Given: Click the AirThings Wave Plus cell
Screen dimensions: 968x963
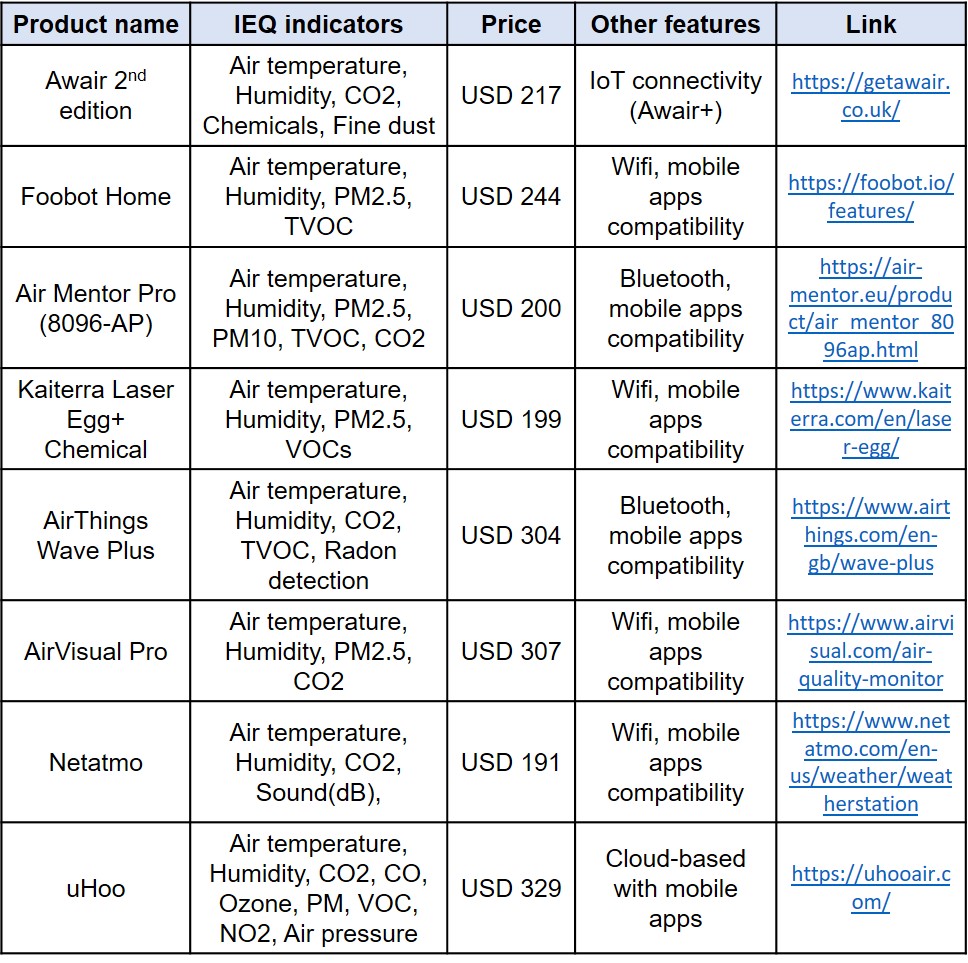Looking at the screenshot, I should coord(96,535).
